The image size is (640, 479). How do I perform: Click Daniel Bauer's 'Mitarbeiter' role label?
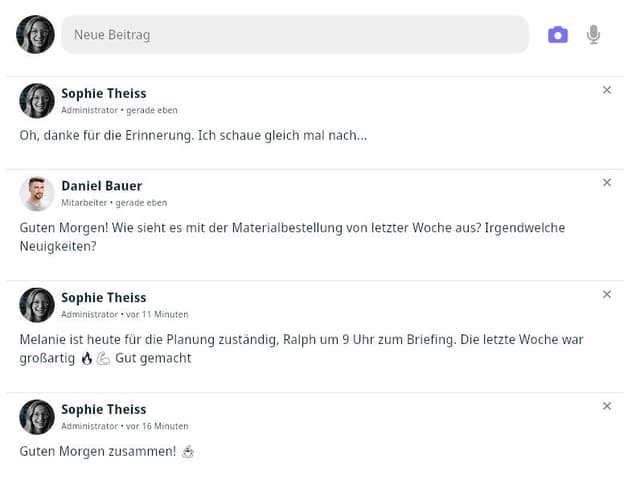[84, 203]
